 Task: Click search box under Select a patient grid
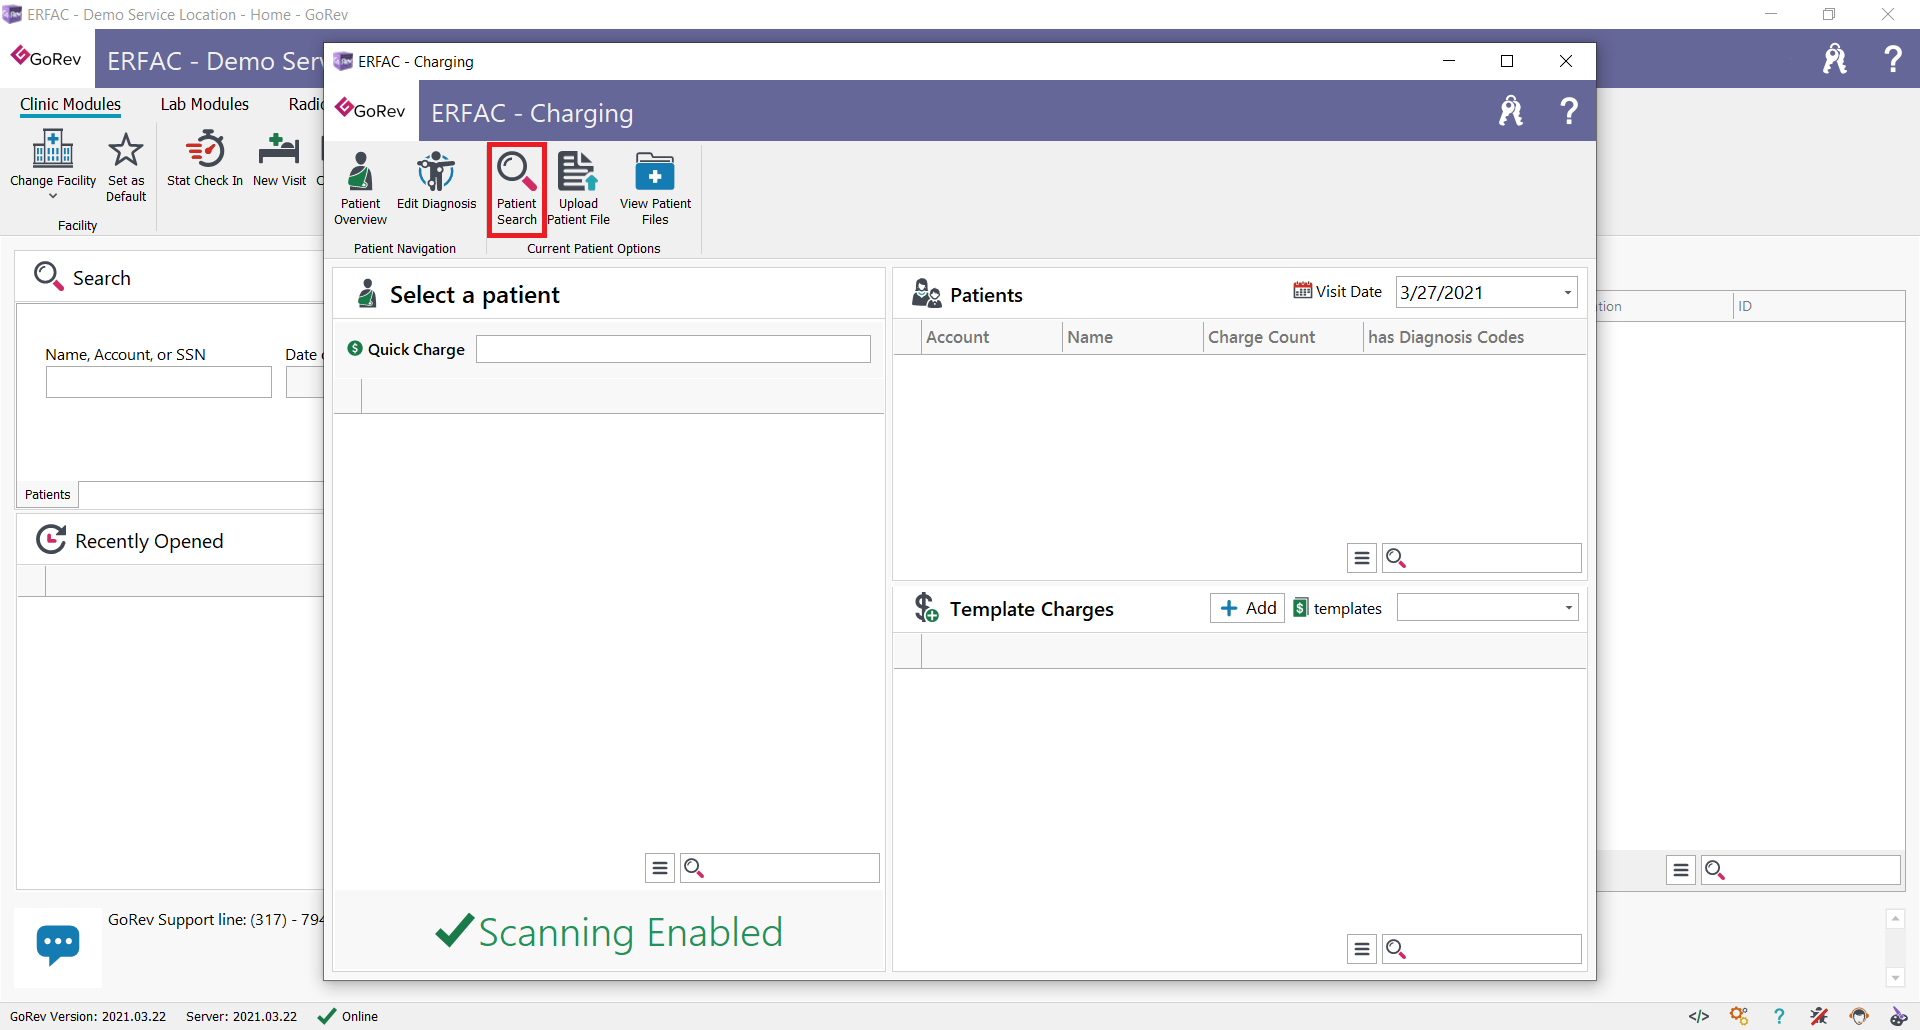point(780,868)
